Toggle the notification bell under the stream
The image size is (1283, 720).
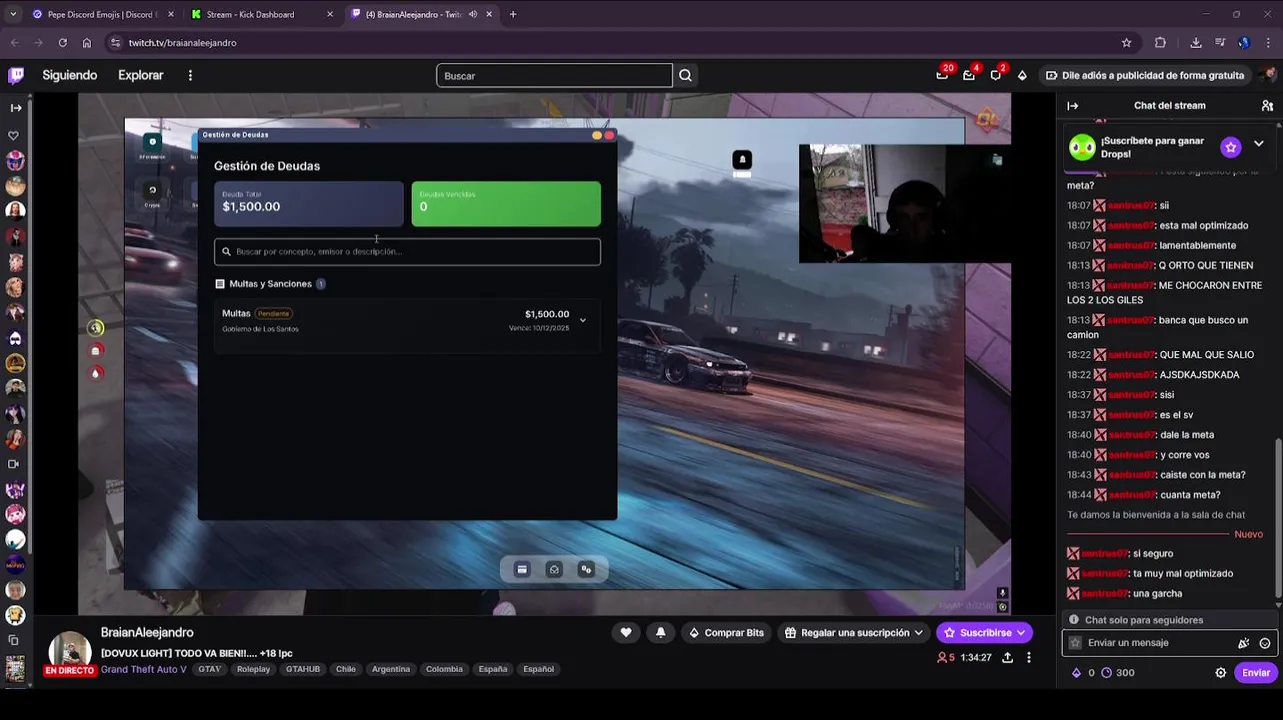660,632
